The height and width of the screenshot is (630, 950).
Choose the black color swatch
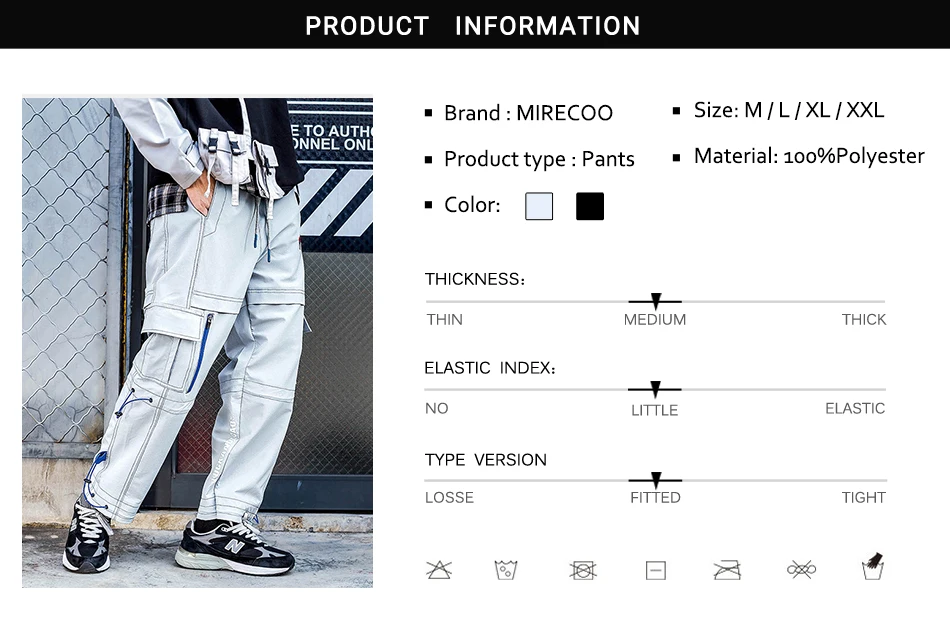pos(590,206)
